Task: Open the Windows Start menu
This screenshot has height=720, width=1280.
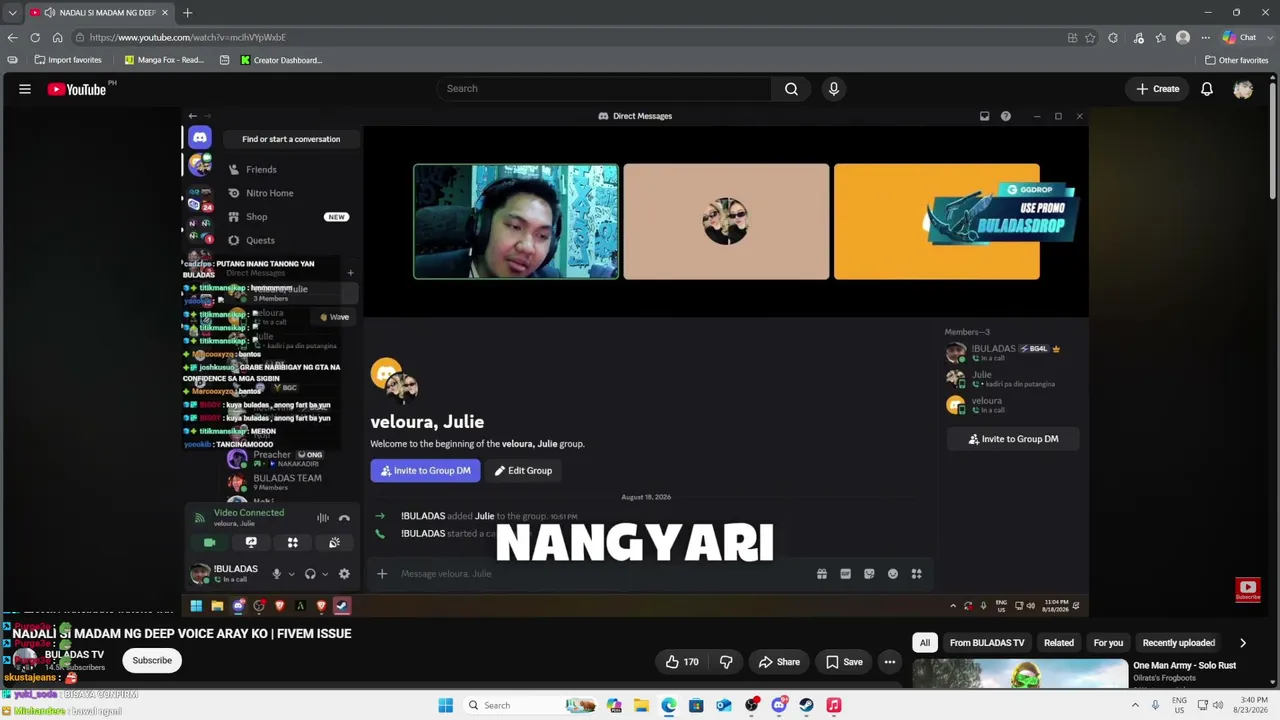Action: pyautogui.click(x=446, y=705)
